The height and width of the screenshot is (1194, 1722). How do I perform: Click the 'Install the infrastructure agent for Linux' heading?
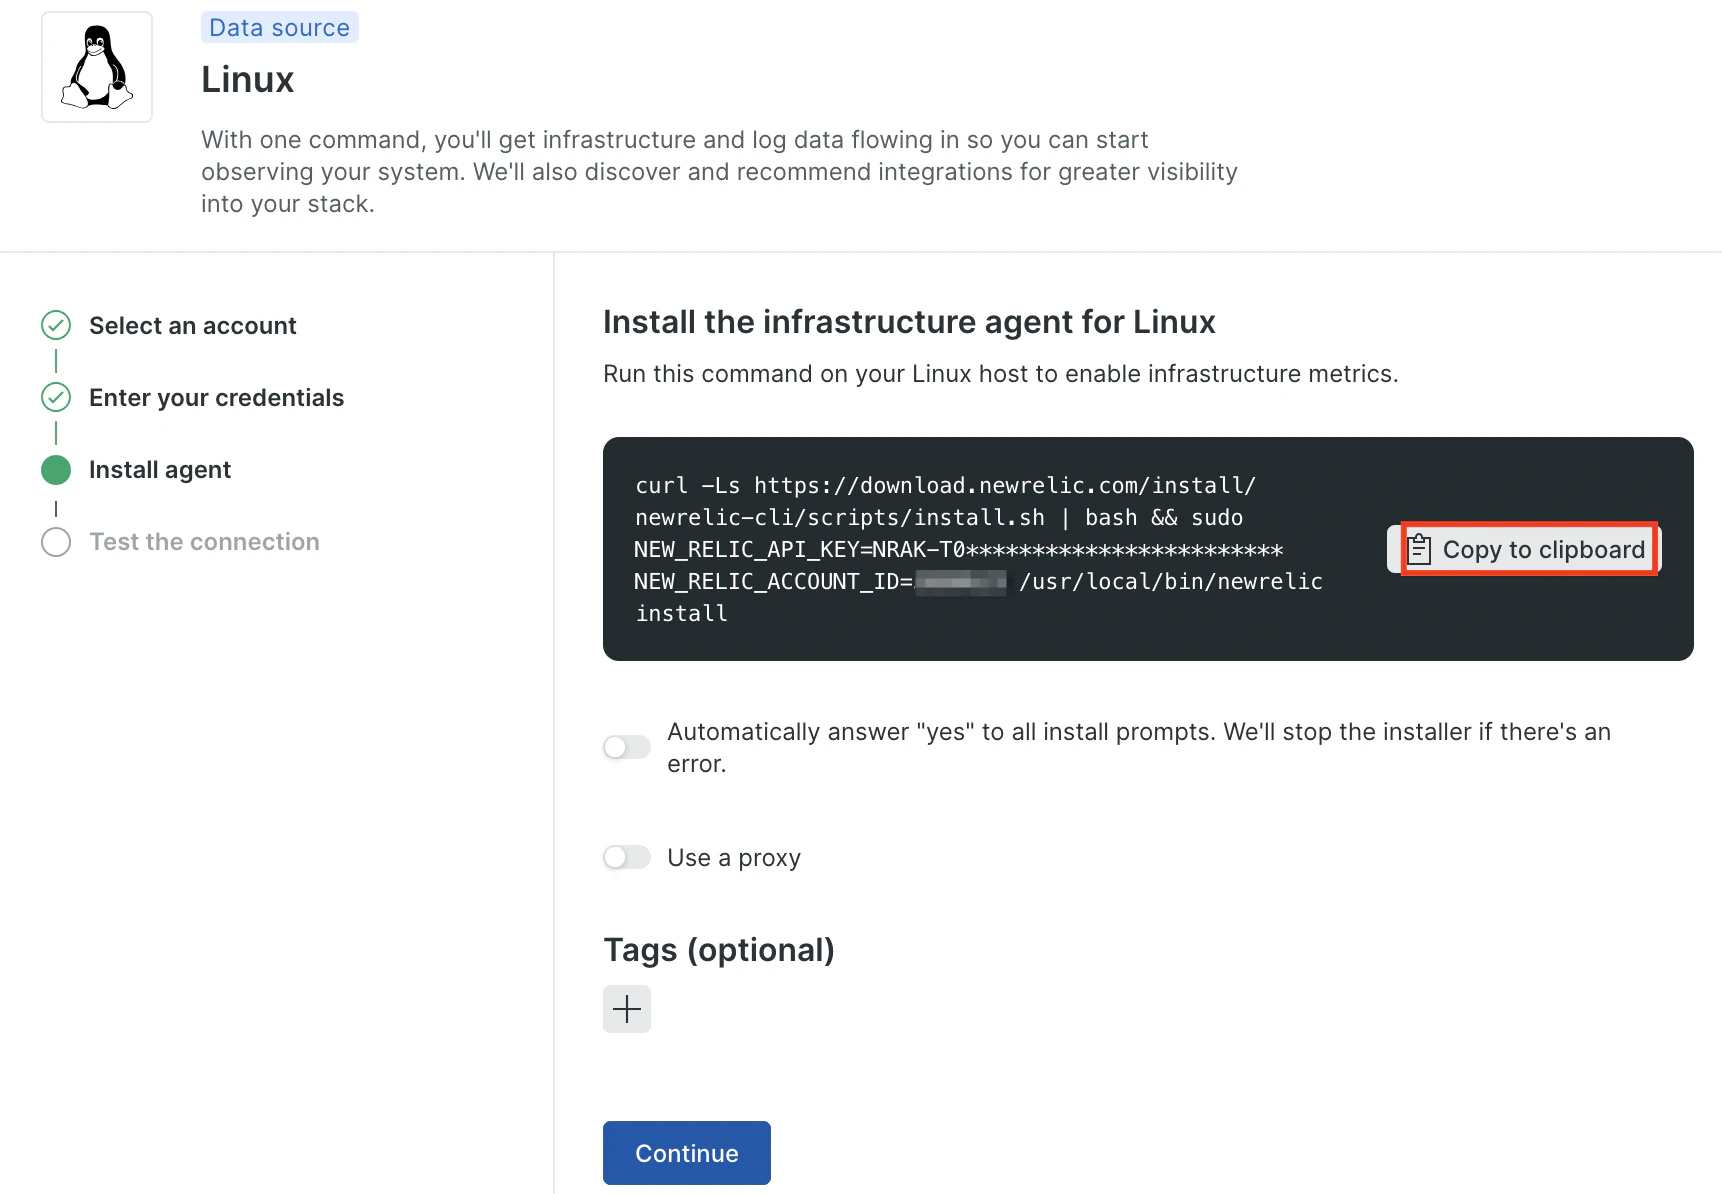point(909,322)
